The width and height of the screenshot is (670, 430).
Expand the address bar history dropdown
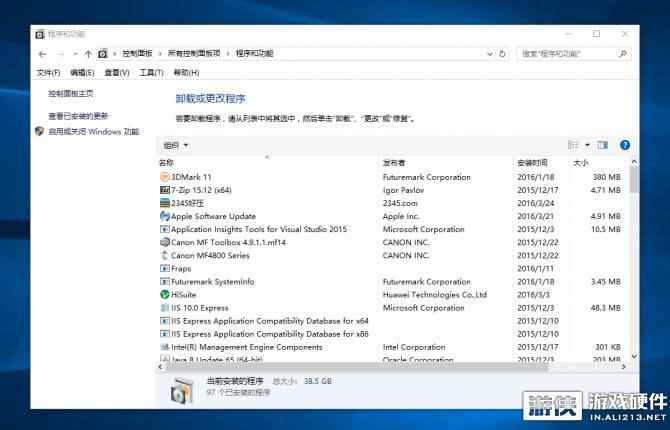click(489, 54)
